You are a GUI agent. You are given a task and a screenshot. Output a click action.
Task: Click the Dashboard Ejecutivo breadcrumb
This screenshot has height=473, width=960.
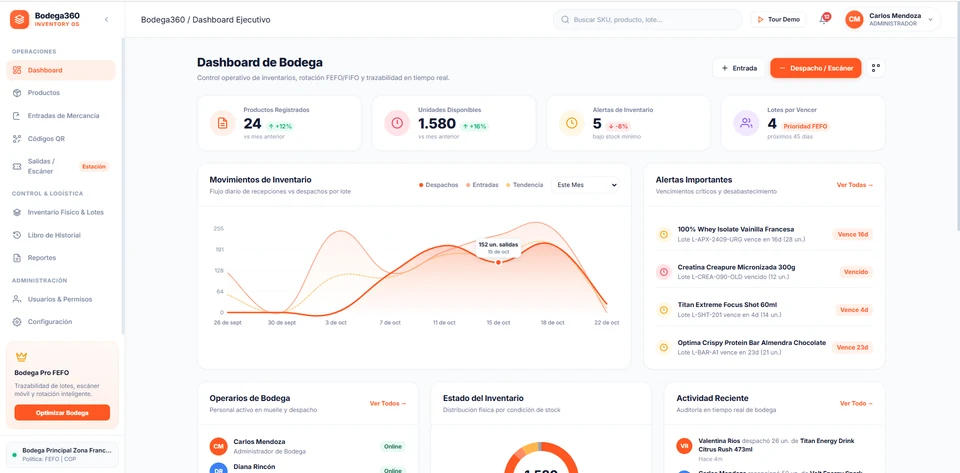click(231, 20)
